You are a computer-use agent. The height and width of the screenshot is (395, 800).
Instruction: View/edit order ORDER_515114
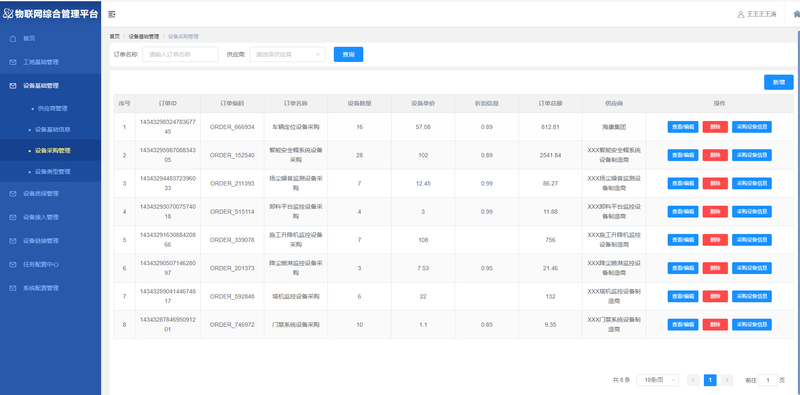(683, 211)
